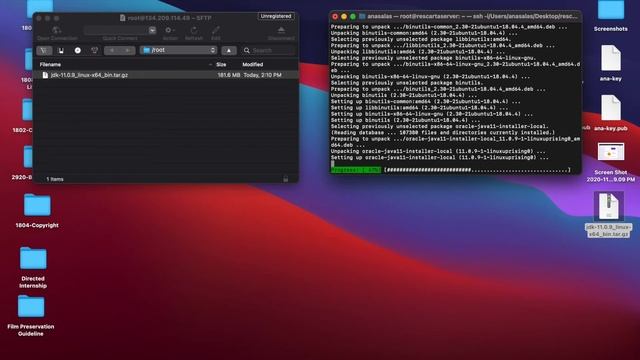Click the Unregistered badge
Image resolution: width=640 pixels, height=360 pixels.
[276, 16]
